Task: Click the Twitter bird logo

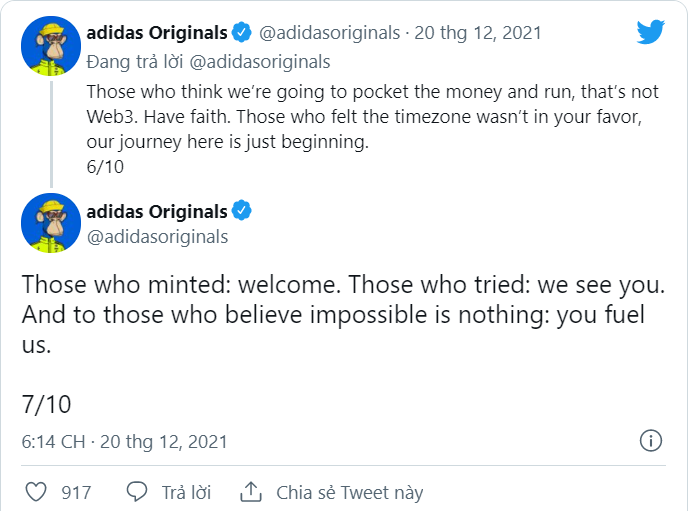Action: tap(650, 32)
